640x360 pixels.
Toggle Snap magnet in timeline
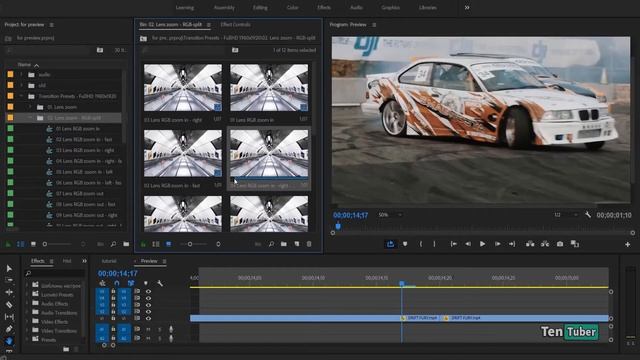(117, 283)
